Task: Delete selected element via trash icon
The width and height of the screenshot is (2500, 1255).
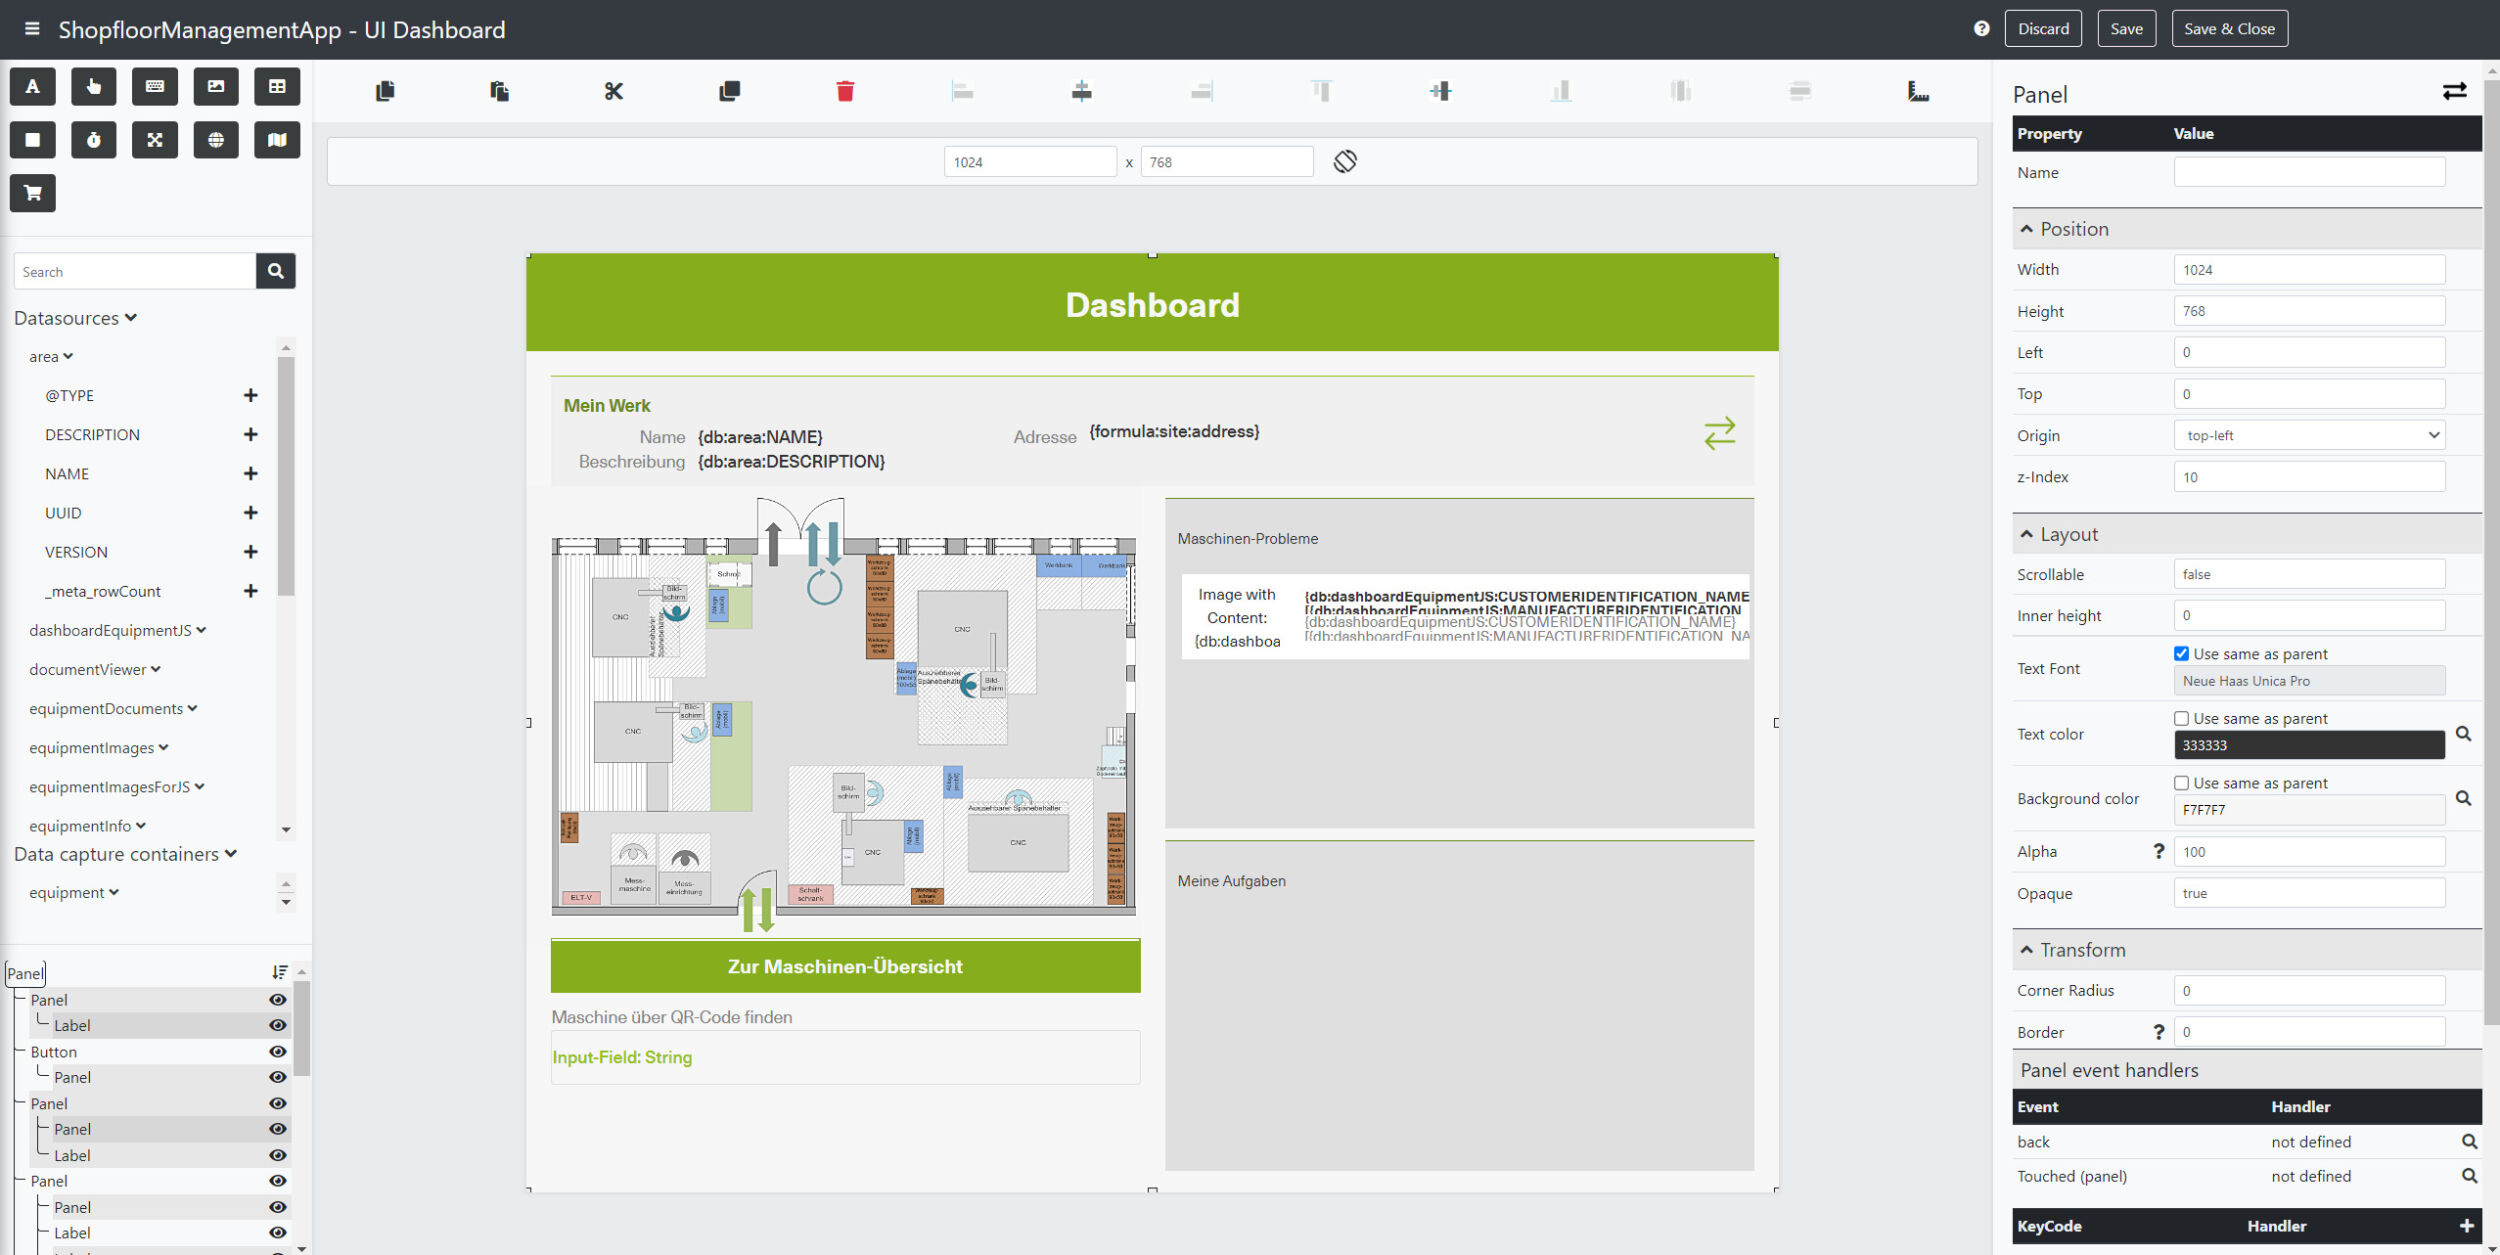Action: point(844,90)
